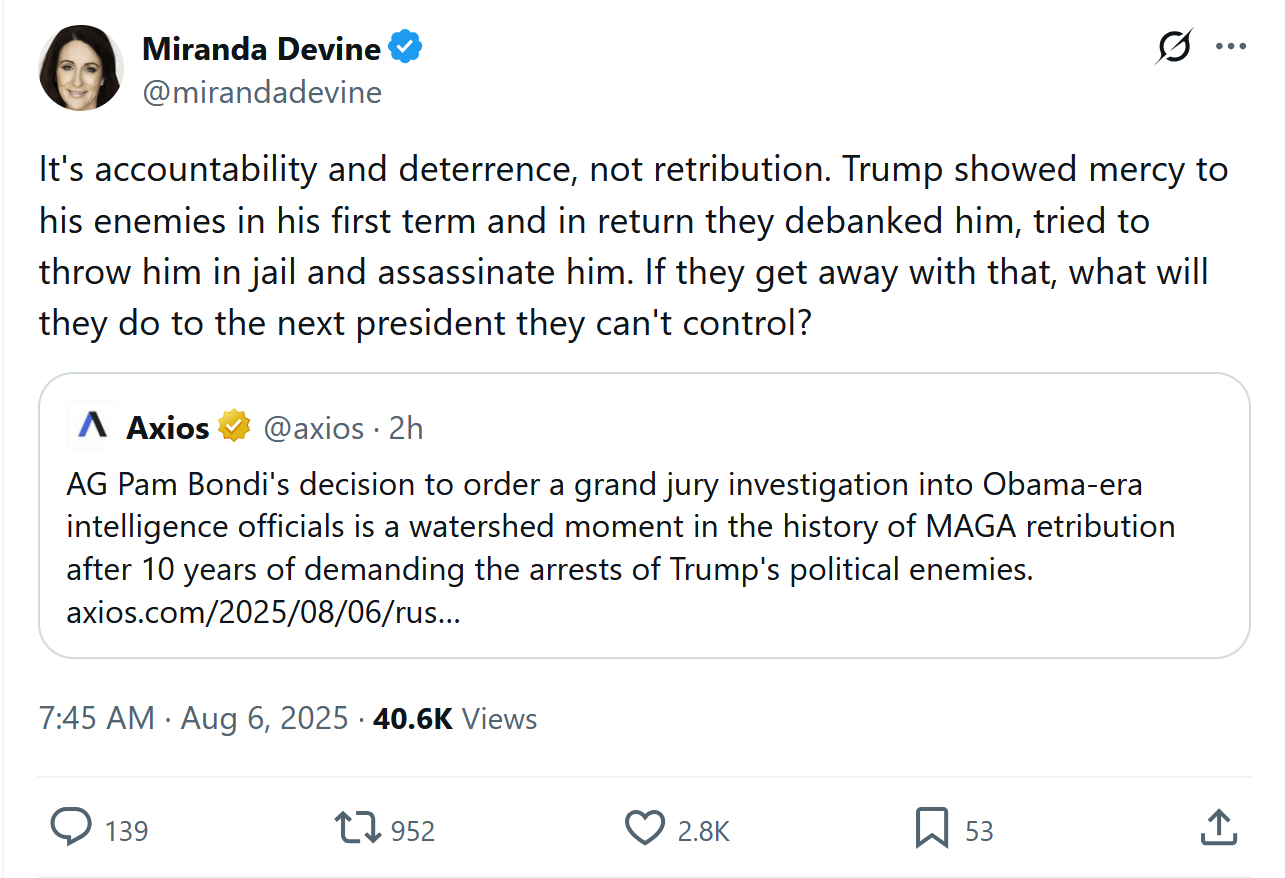The width and height of the screenshot is (1285, 878).
Task: Click the Miranda Devine display name
Action: 261,47
